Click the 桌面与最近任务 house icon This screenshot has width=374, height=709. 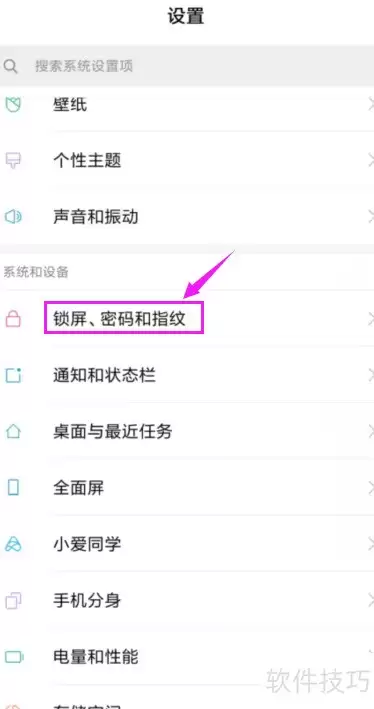pyautogui.click(x=13, y=431)
